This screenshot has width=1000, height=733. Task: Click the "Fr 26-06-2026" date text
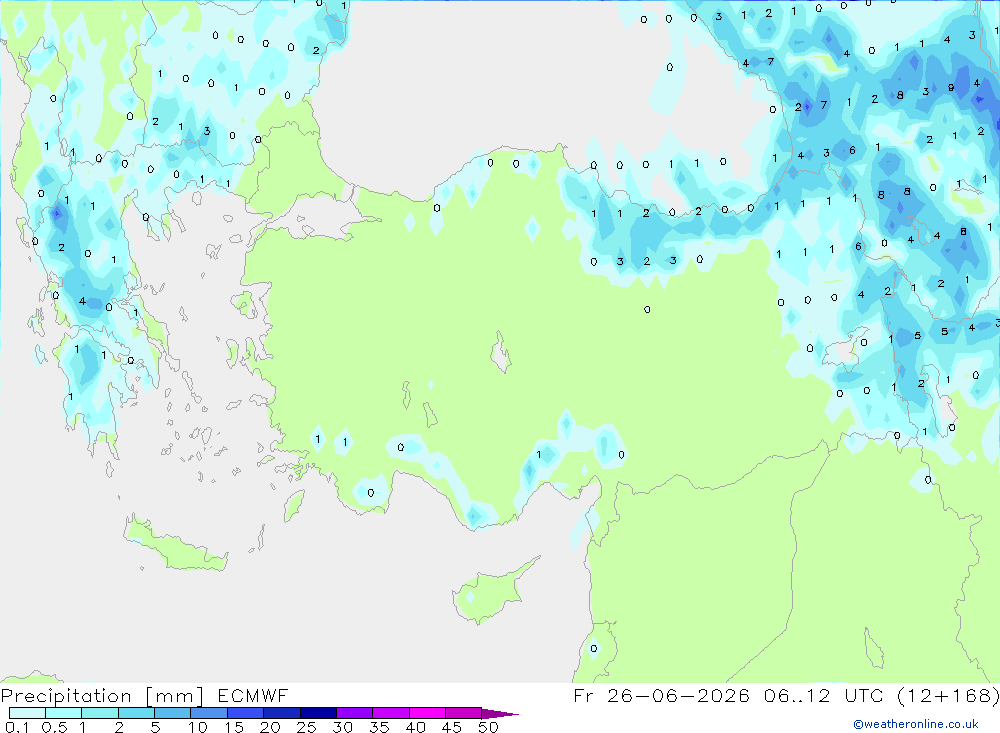pos(661,696)
